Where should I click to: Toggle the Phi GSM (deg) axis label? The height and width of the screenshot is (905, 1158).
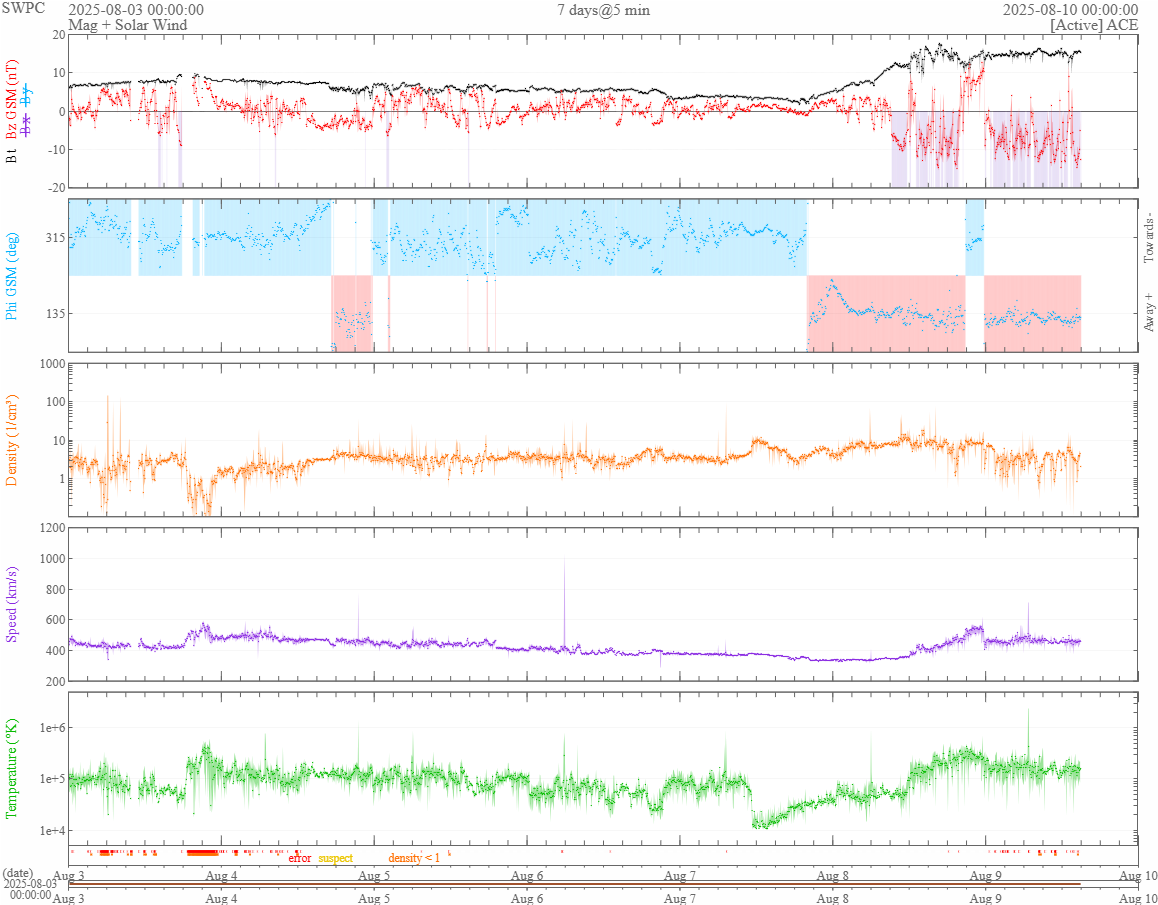[x=11, y=275]
